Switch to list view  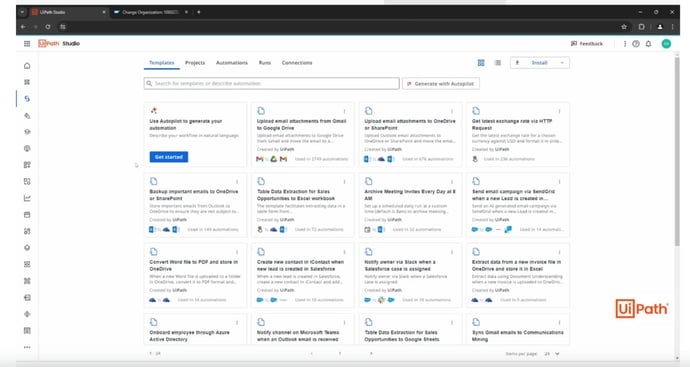point(498,63)
